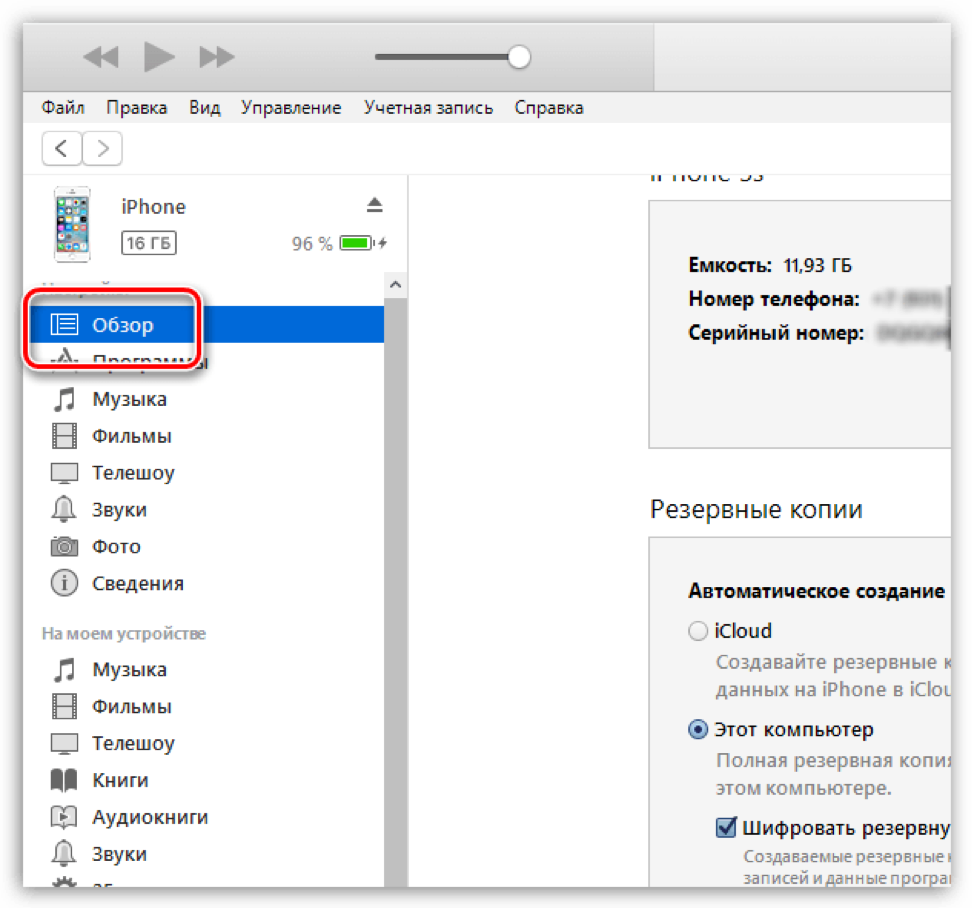
Task: Open Телешоу under device settings
Action: (x=133, y=473)
